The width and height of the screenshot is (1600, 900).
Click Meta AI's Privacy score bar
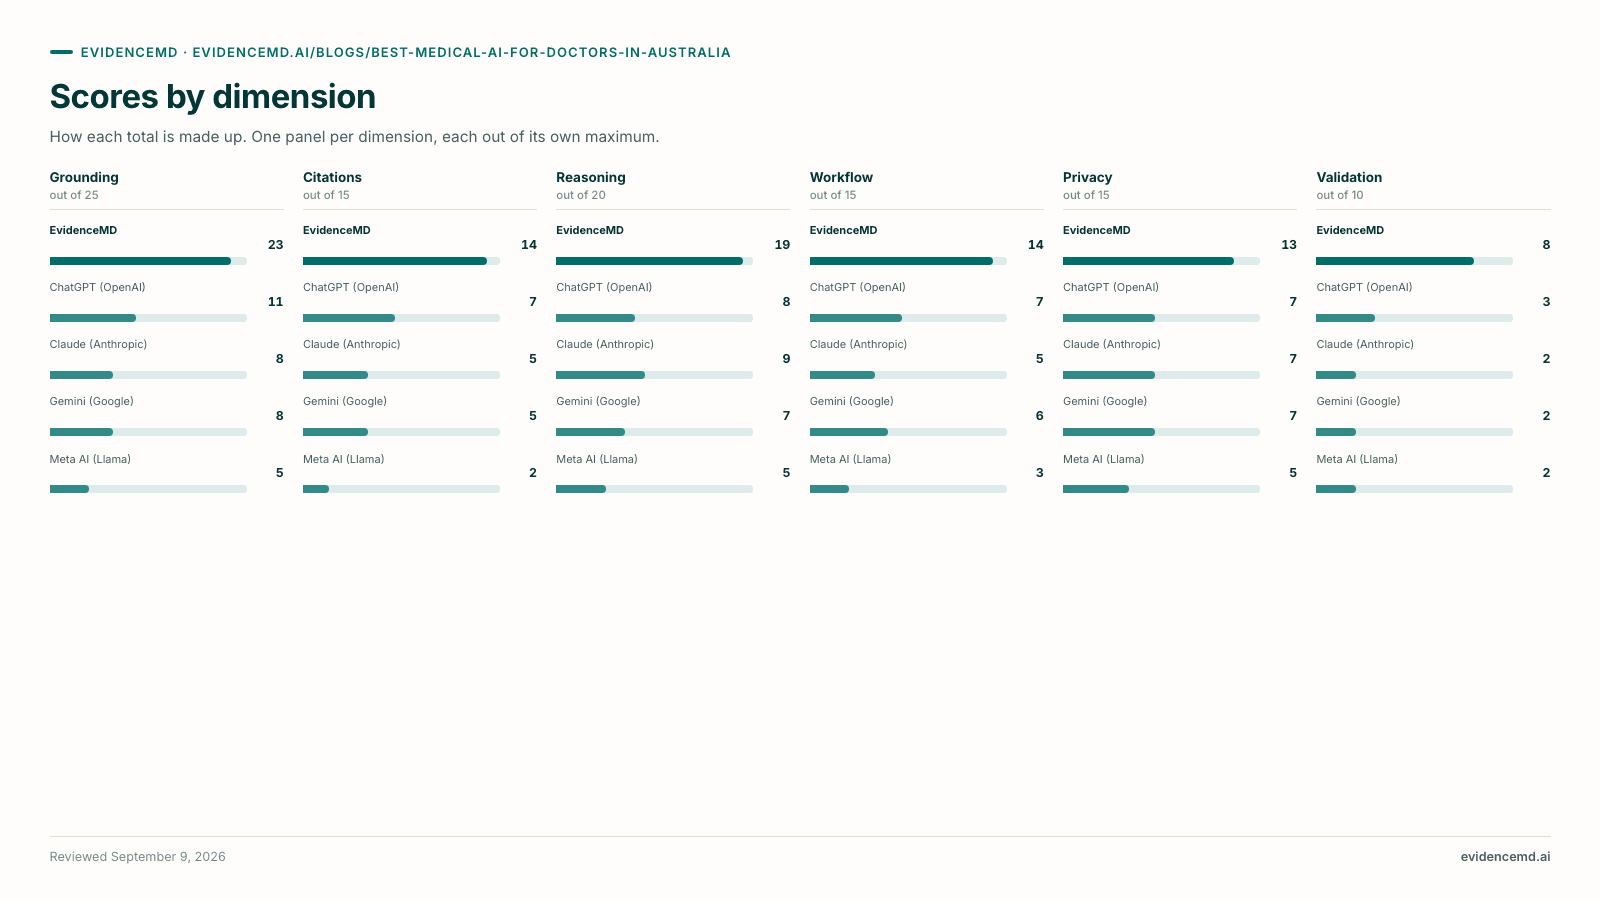click(x=1161, y=489)
